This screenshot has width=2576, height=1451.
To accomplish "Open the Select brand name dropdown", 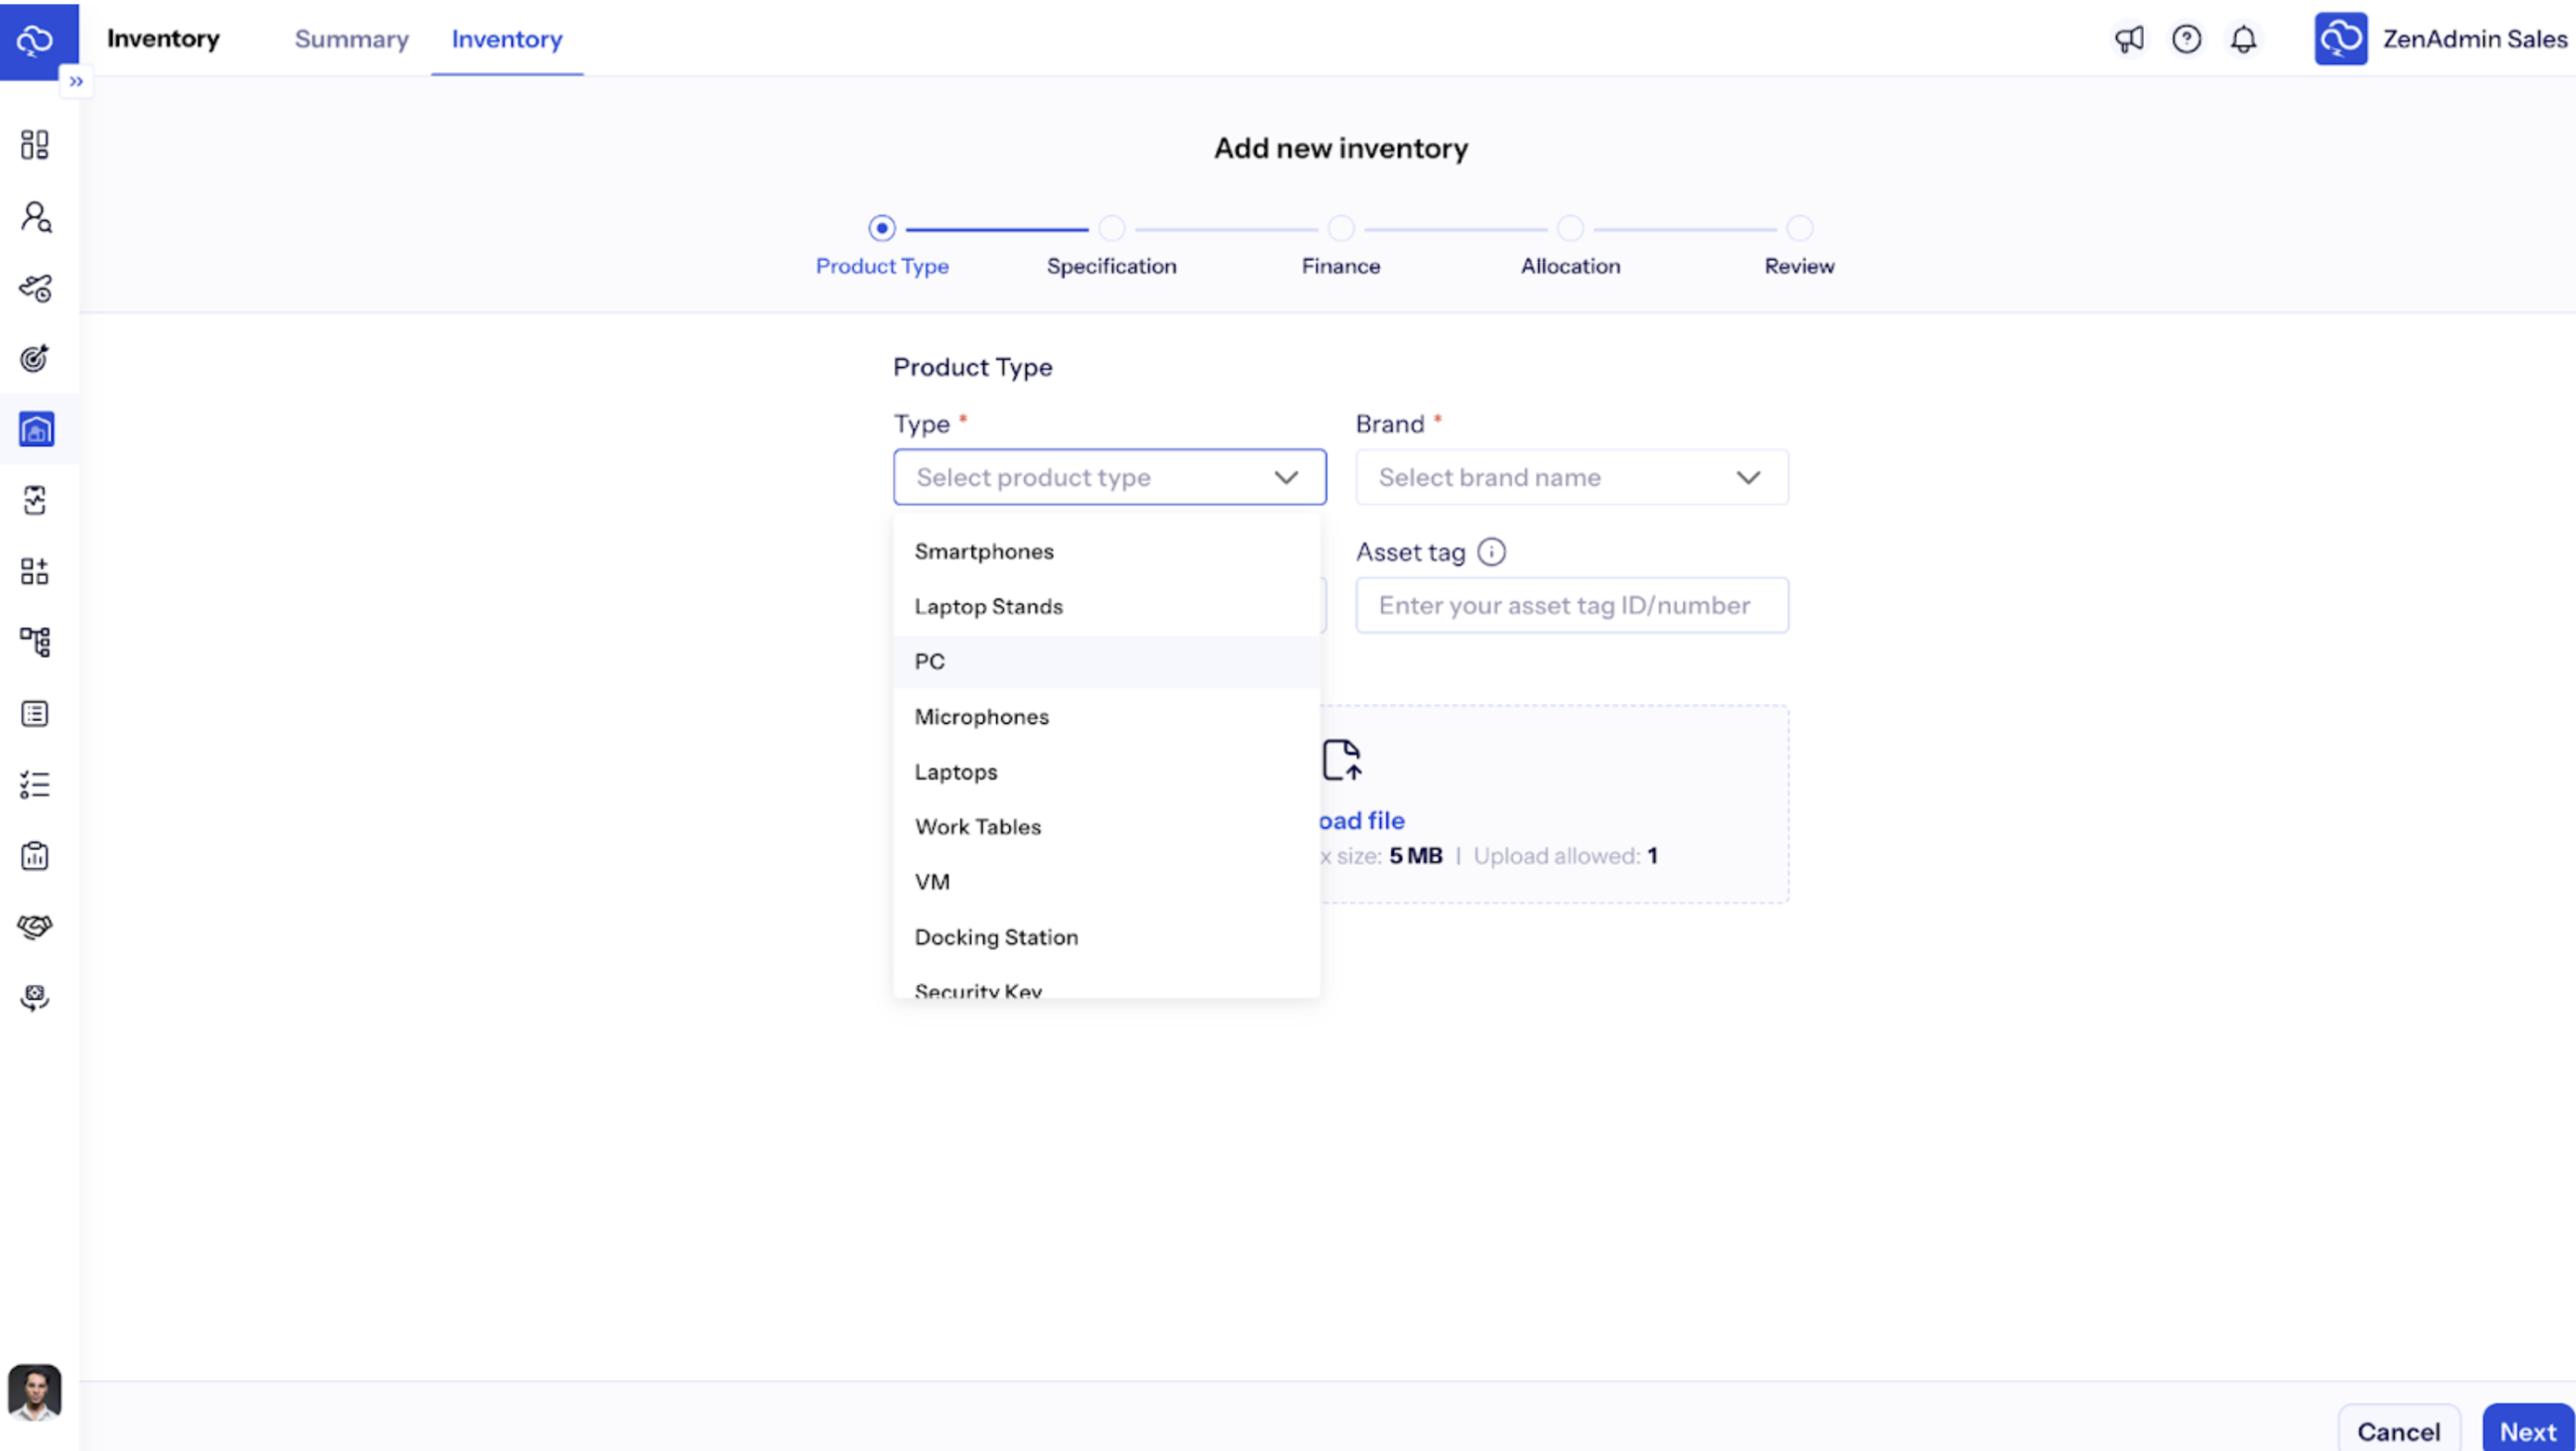I will [1570, 477].
